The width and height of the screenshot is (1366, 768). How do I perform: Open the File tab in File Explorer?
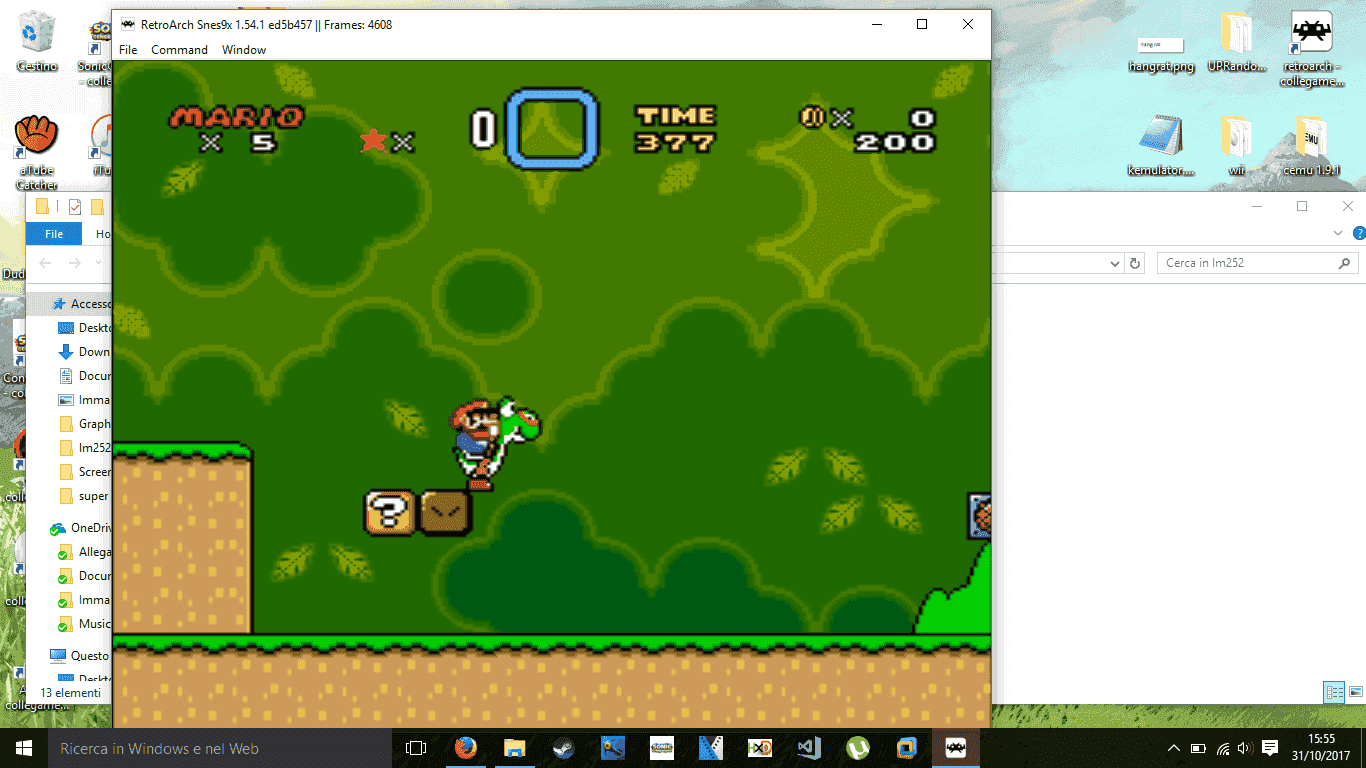click(x=54, y=234)
